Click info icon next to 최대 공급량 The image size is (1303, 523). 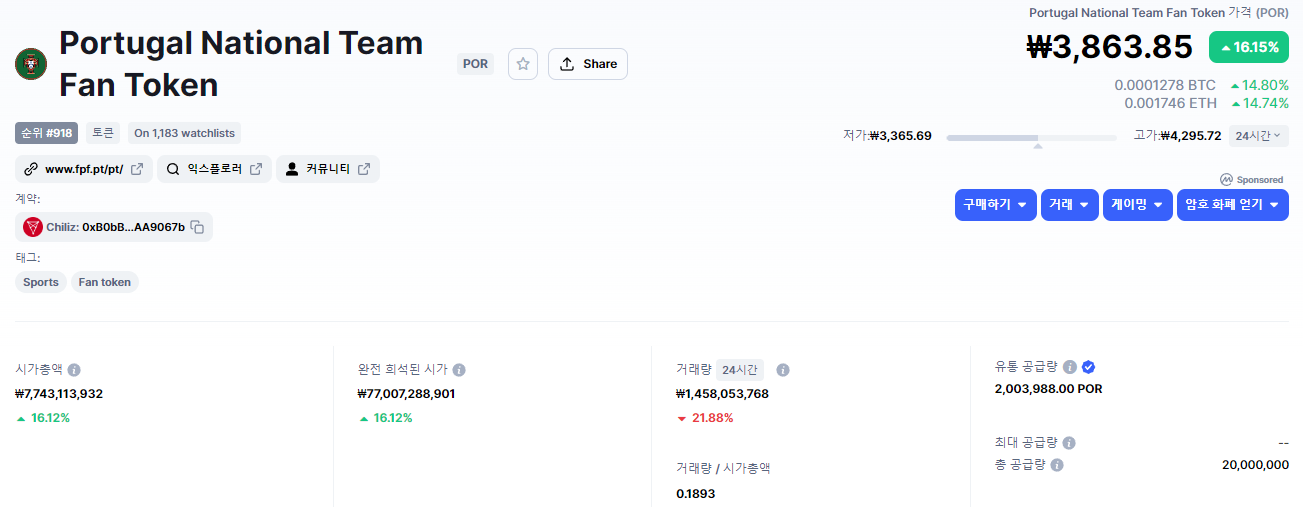tap(1069, 442)
